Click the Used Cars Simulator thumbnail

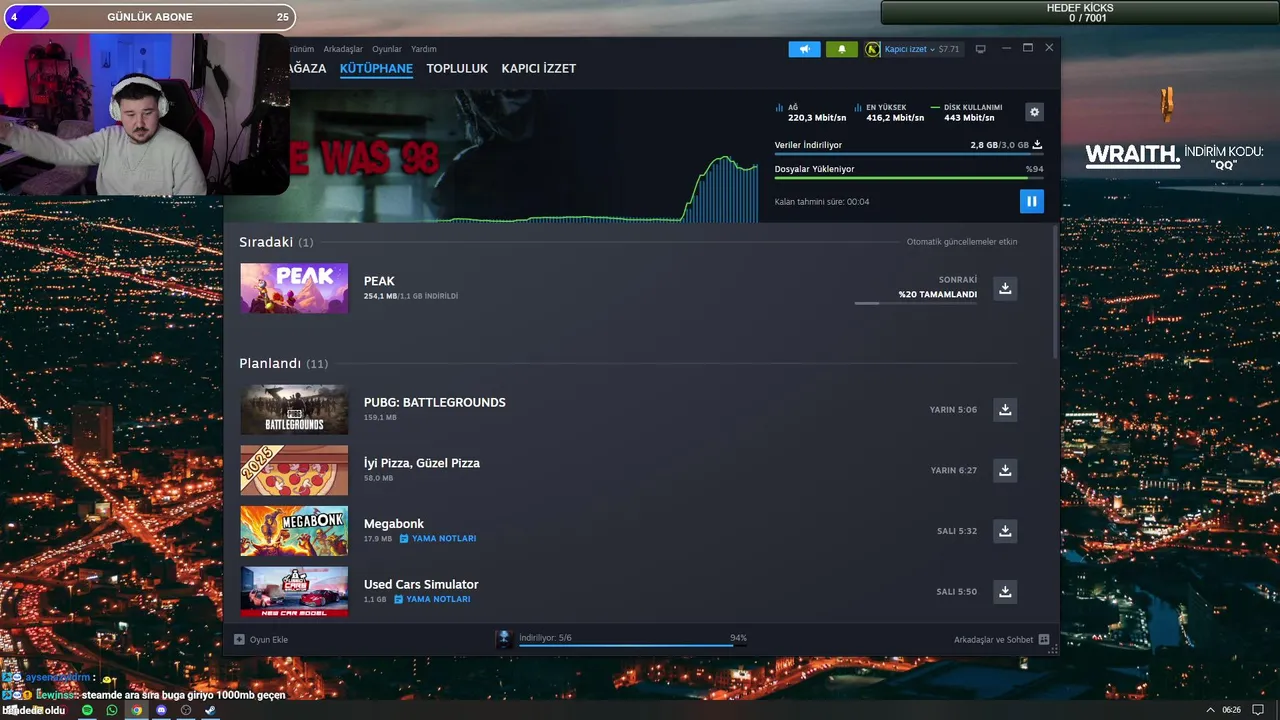coord(294,591)
